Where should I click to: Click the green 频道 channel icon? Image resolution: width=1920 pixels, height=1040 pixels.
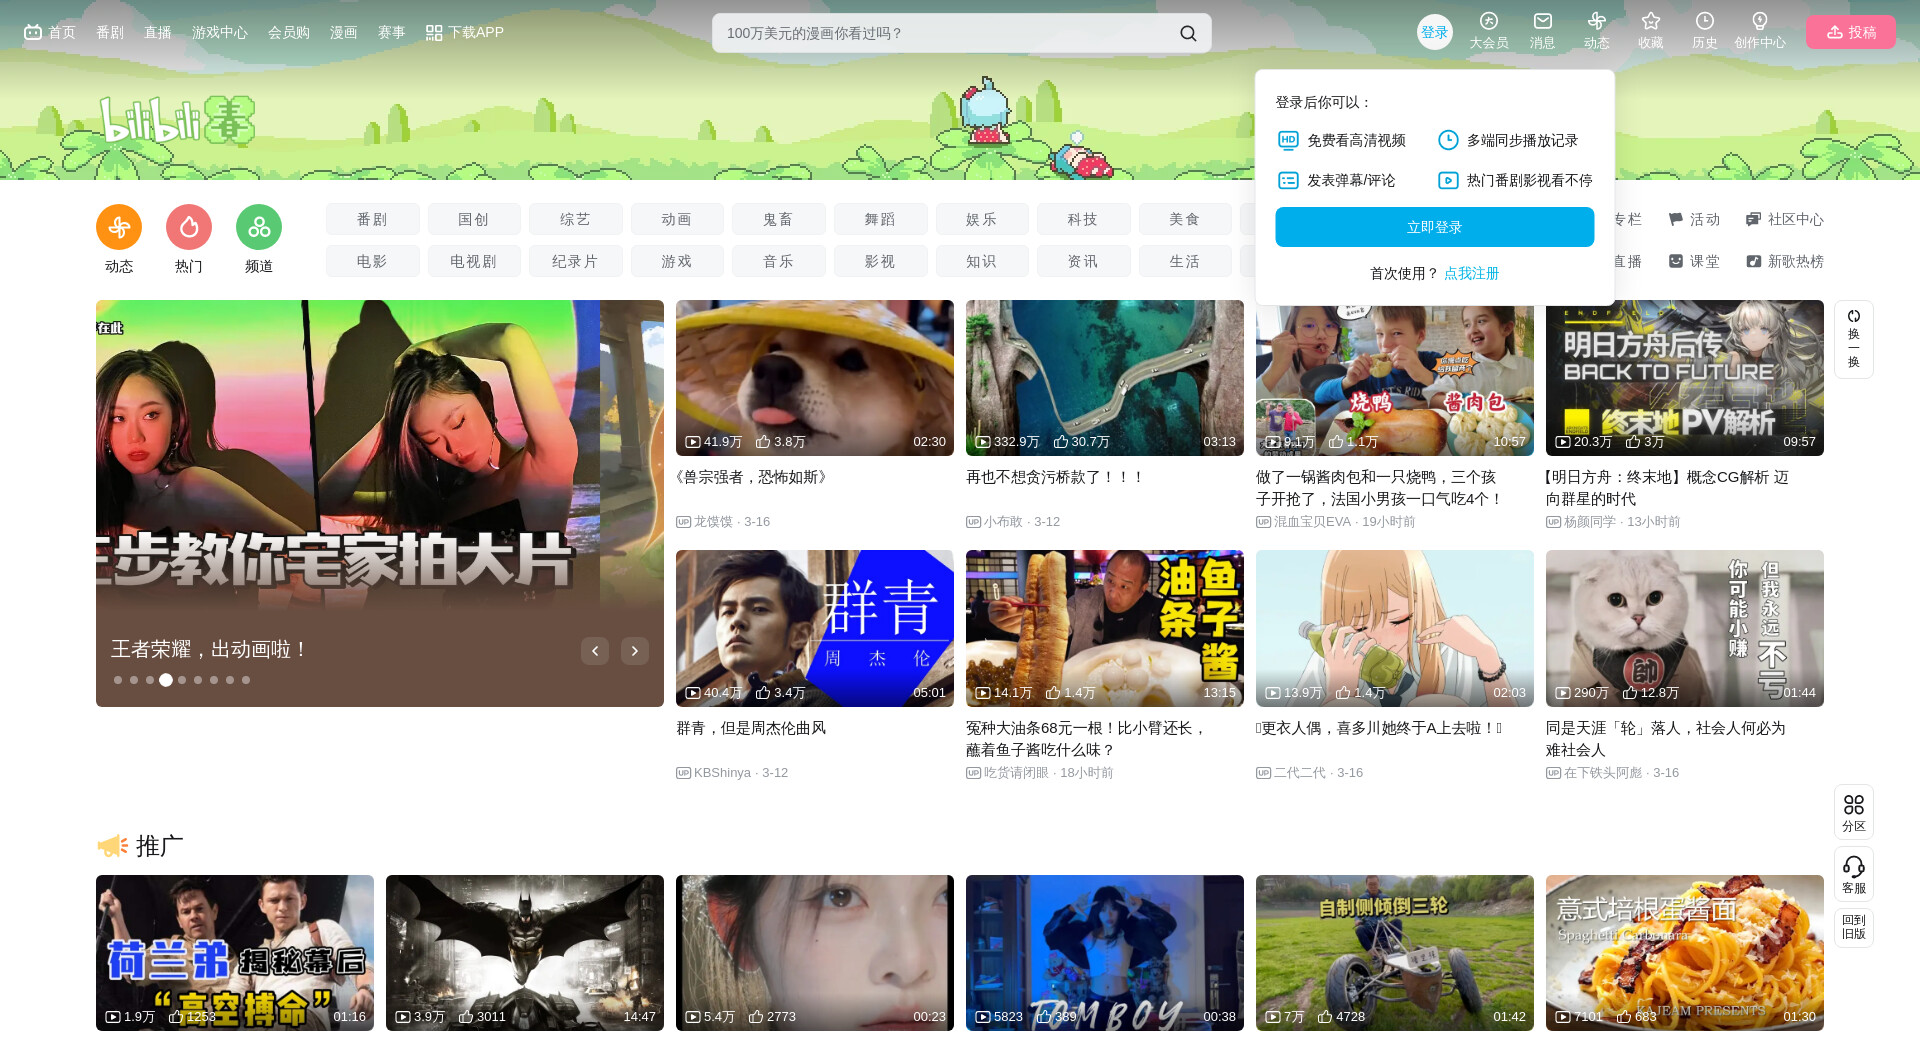[x=259, y=228]
